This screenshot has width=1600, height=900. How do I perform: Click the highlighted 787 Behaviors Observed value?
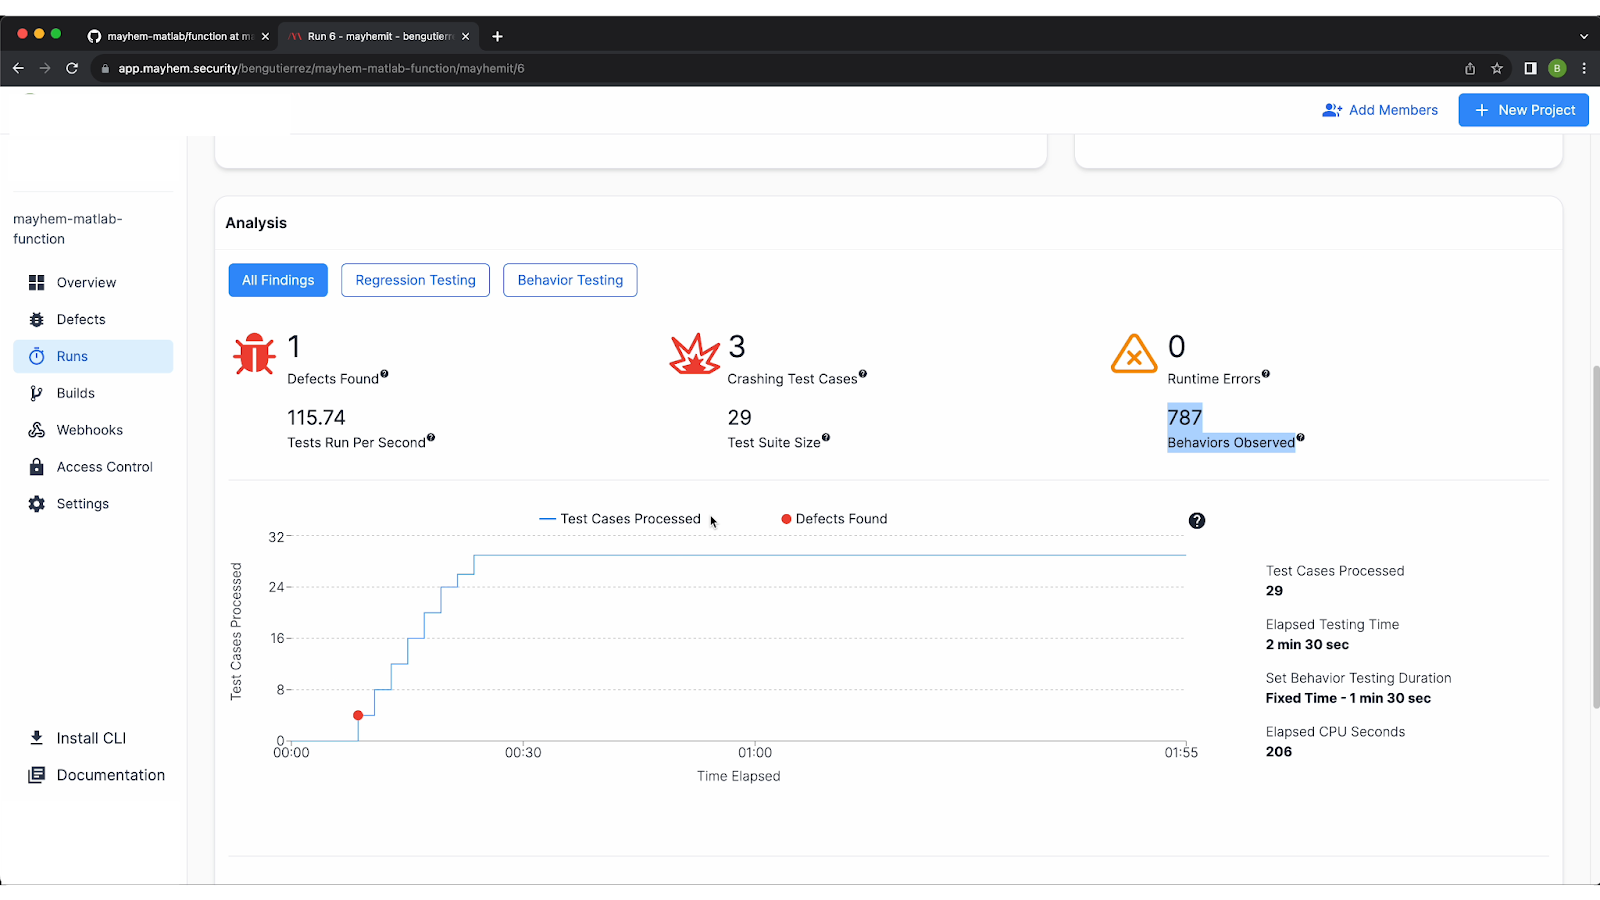coord(1184,417)
